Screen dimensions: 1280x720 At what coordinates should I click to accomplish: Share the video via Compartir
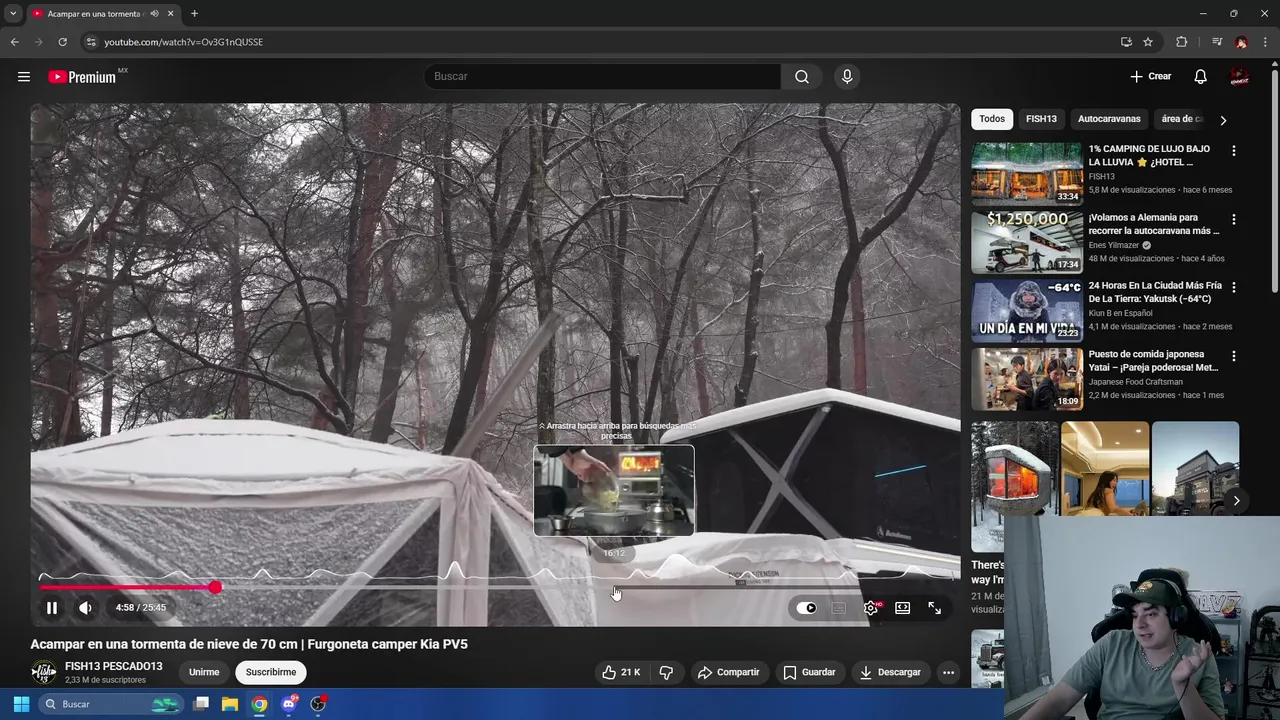pyautogui.click(x=728, y=672)
